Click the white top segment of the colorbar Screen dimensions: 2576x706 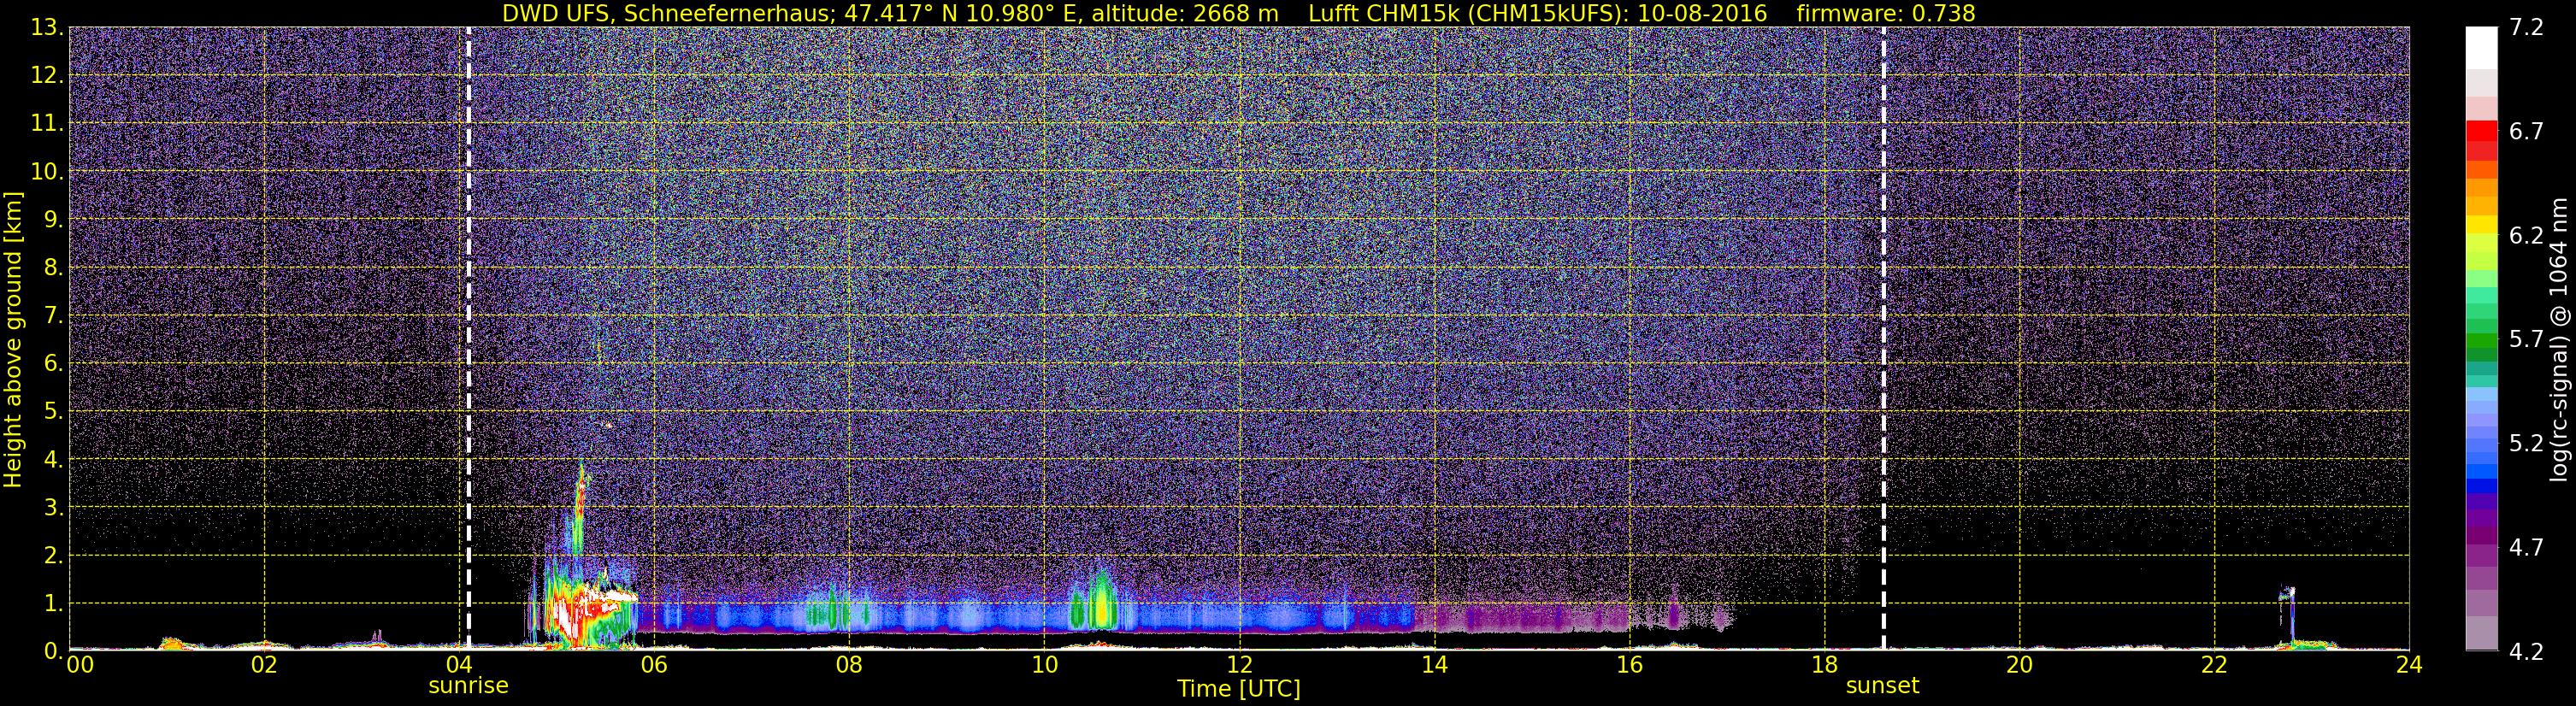coord(2481,46)
